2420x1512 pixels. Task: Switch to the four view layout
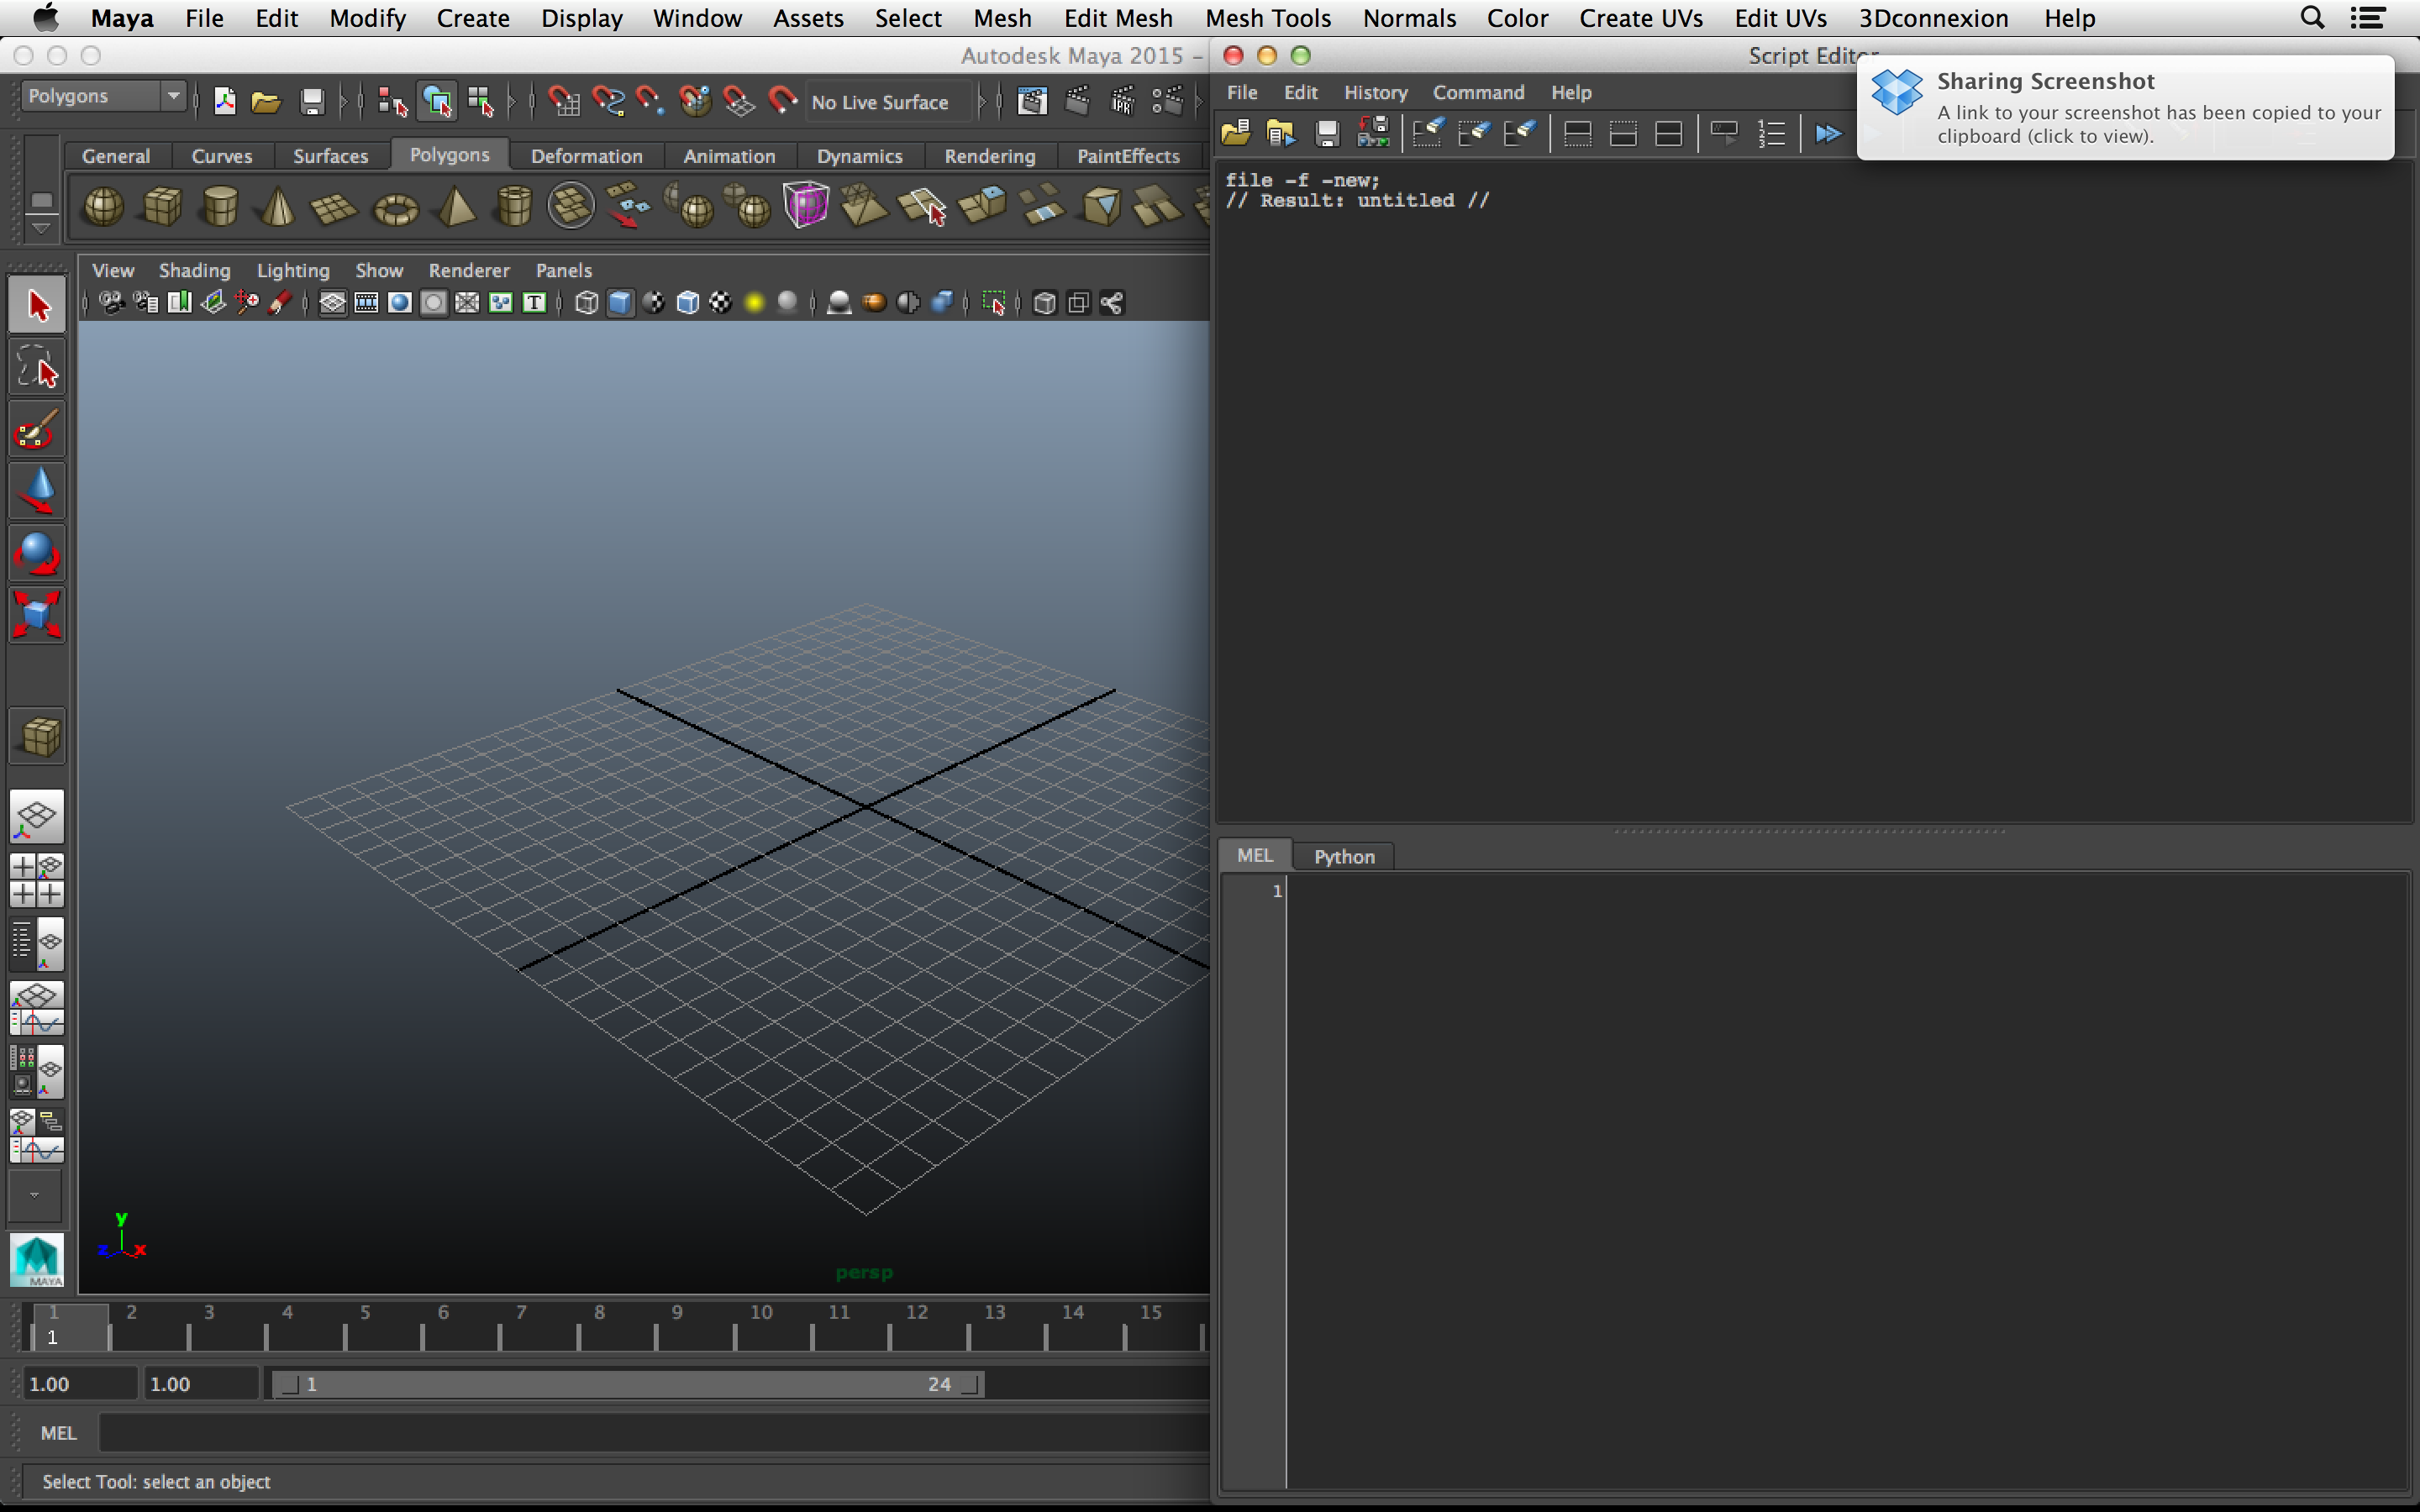pos(38,880)
